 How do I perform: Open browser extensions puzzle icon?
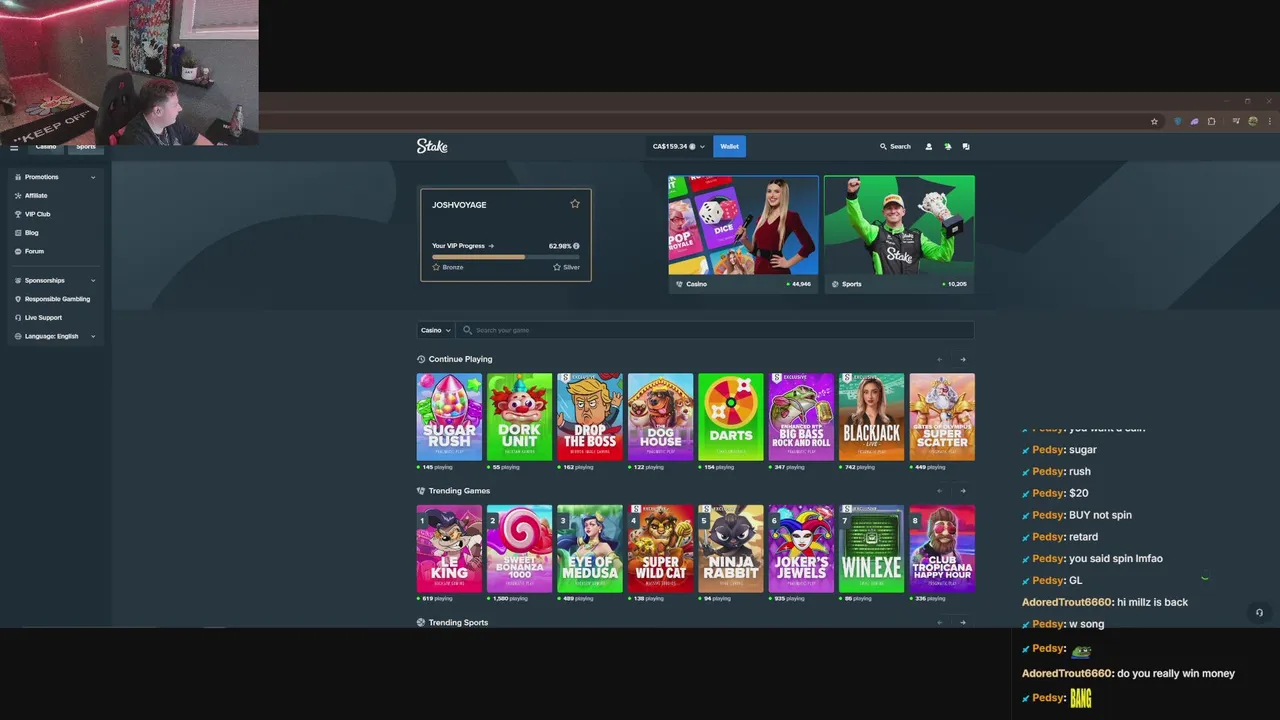(1212, 121)
